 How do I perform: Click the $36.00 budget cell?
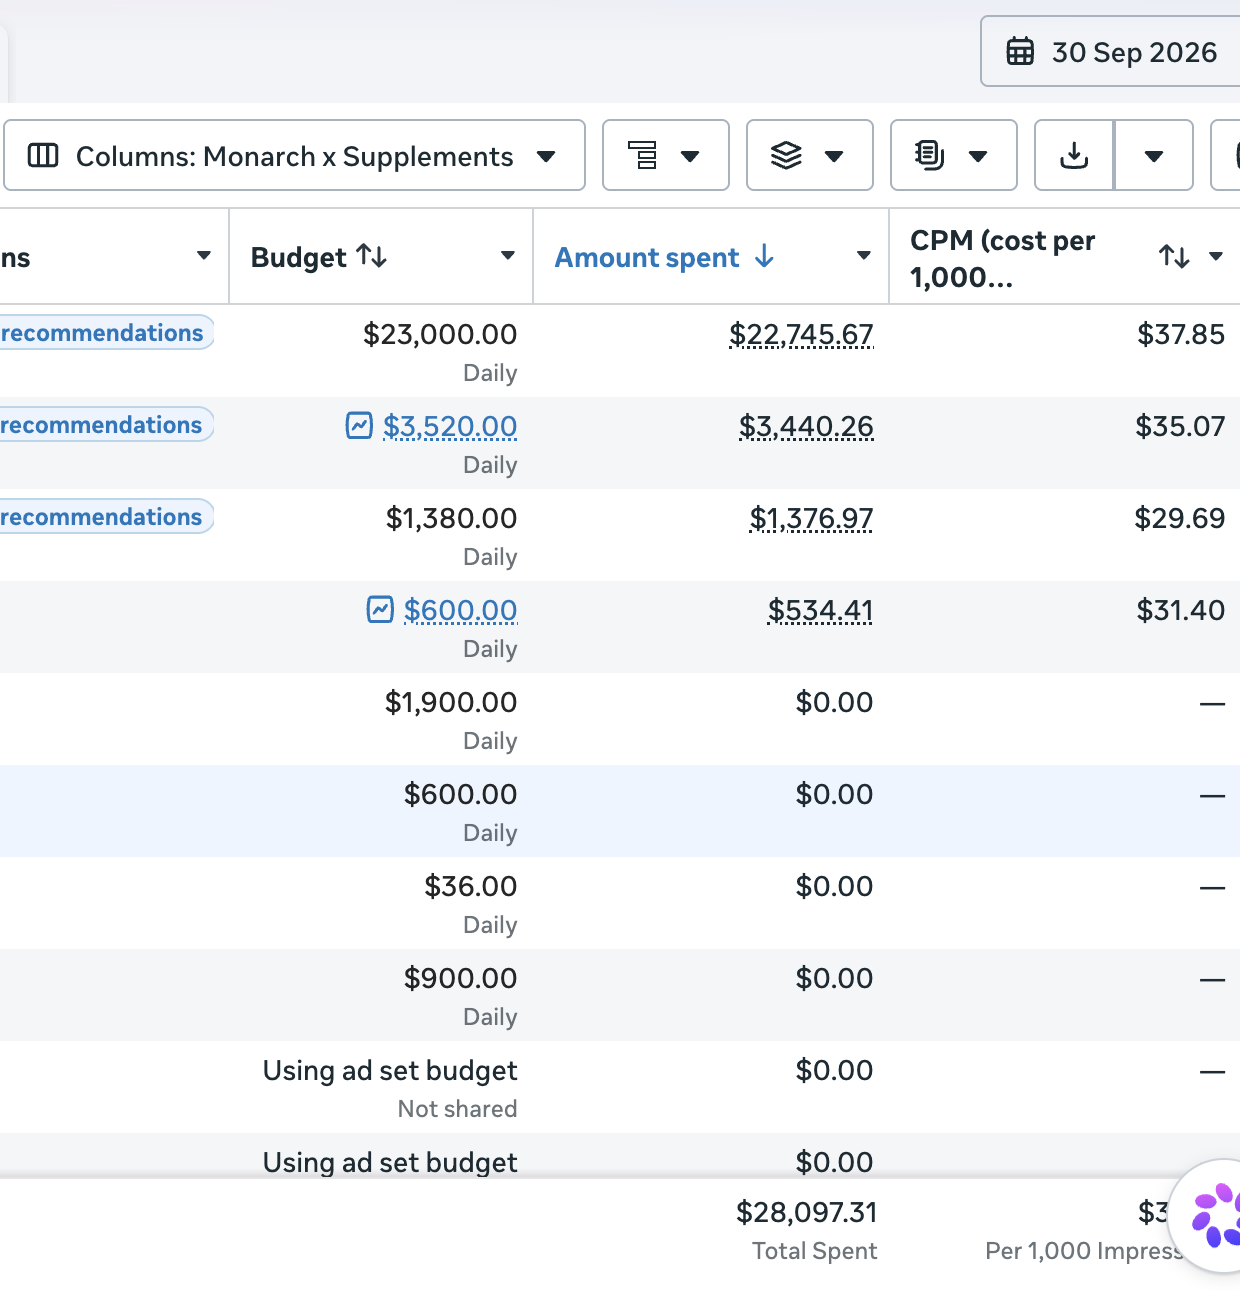471,886
